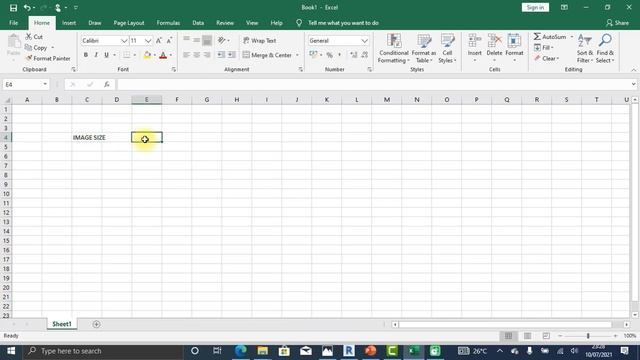The image size is (640, 360).
Task: Click the Copy icon
Action: pyautogui.click(x=29, y=48)
